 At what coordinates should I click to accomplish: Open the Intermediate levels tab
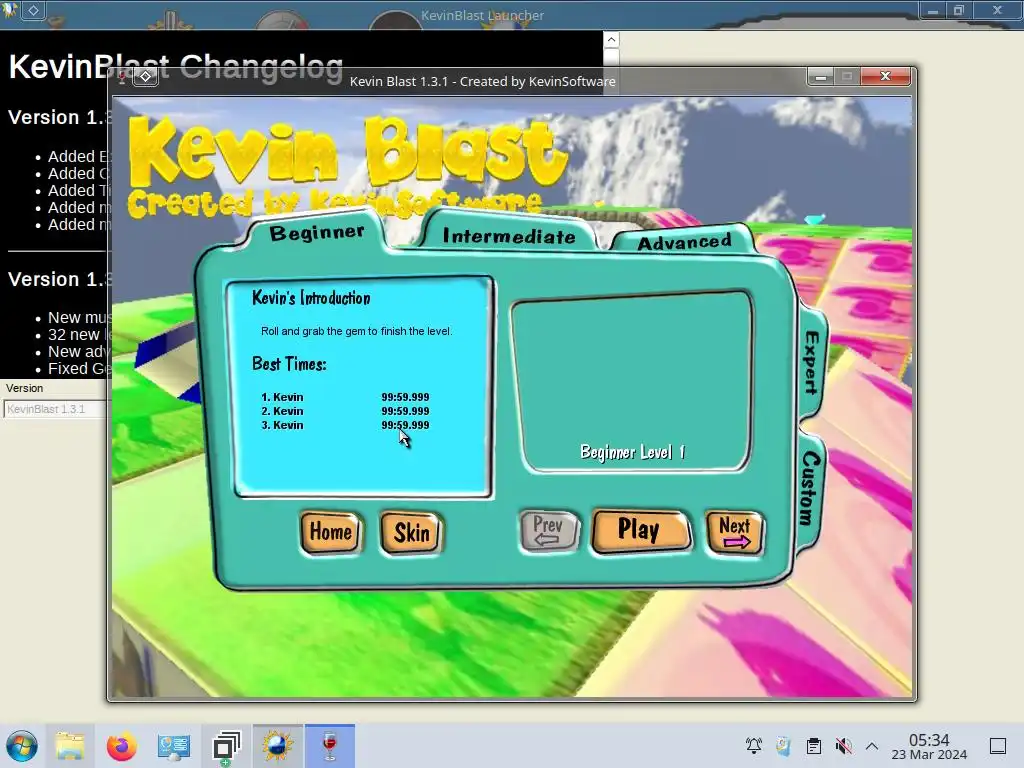[x=509, y=236]
